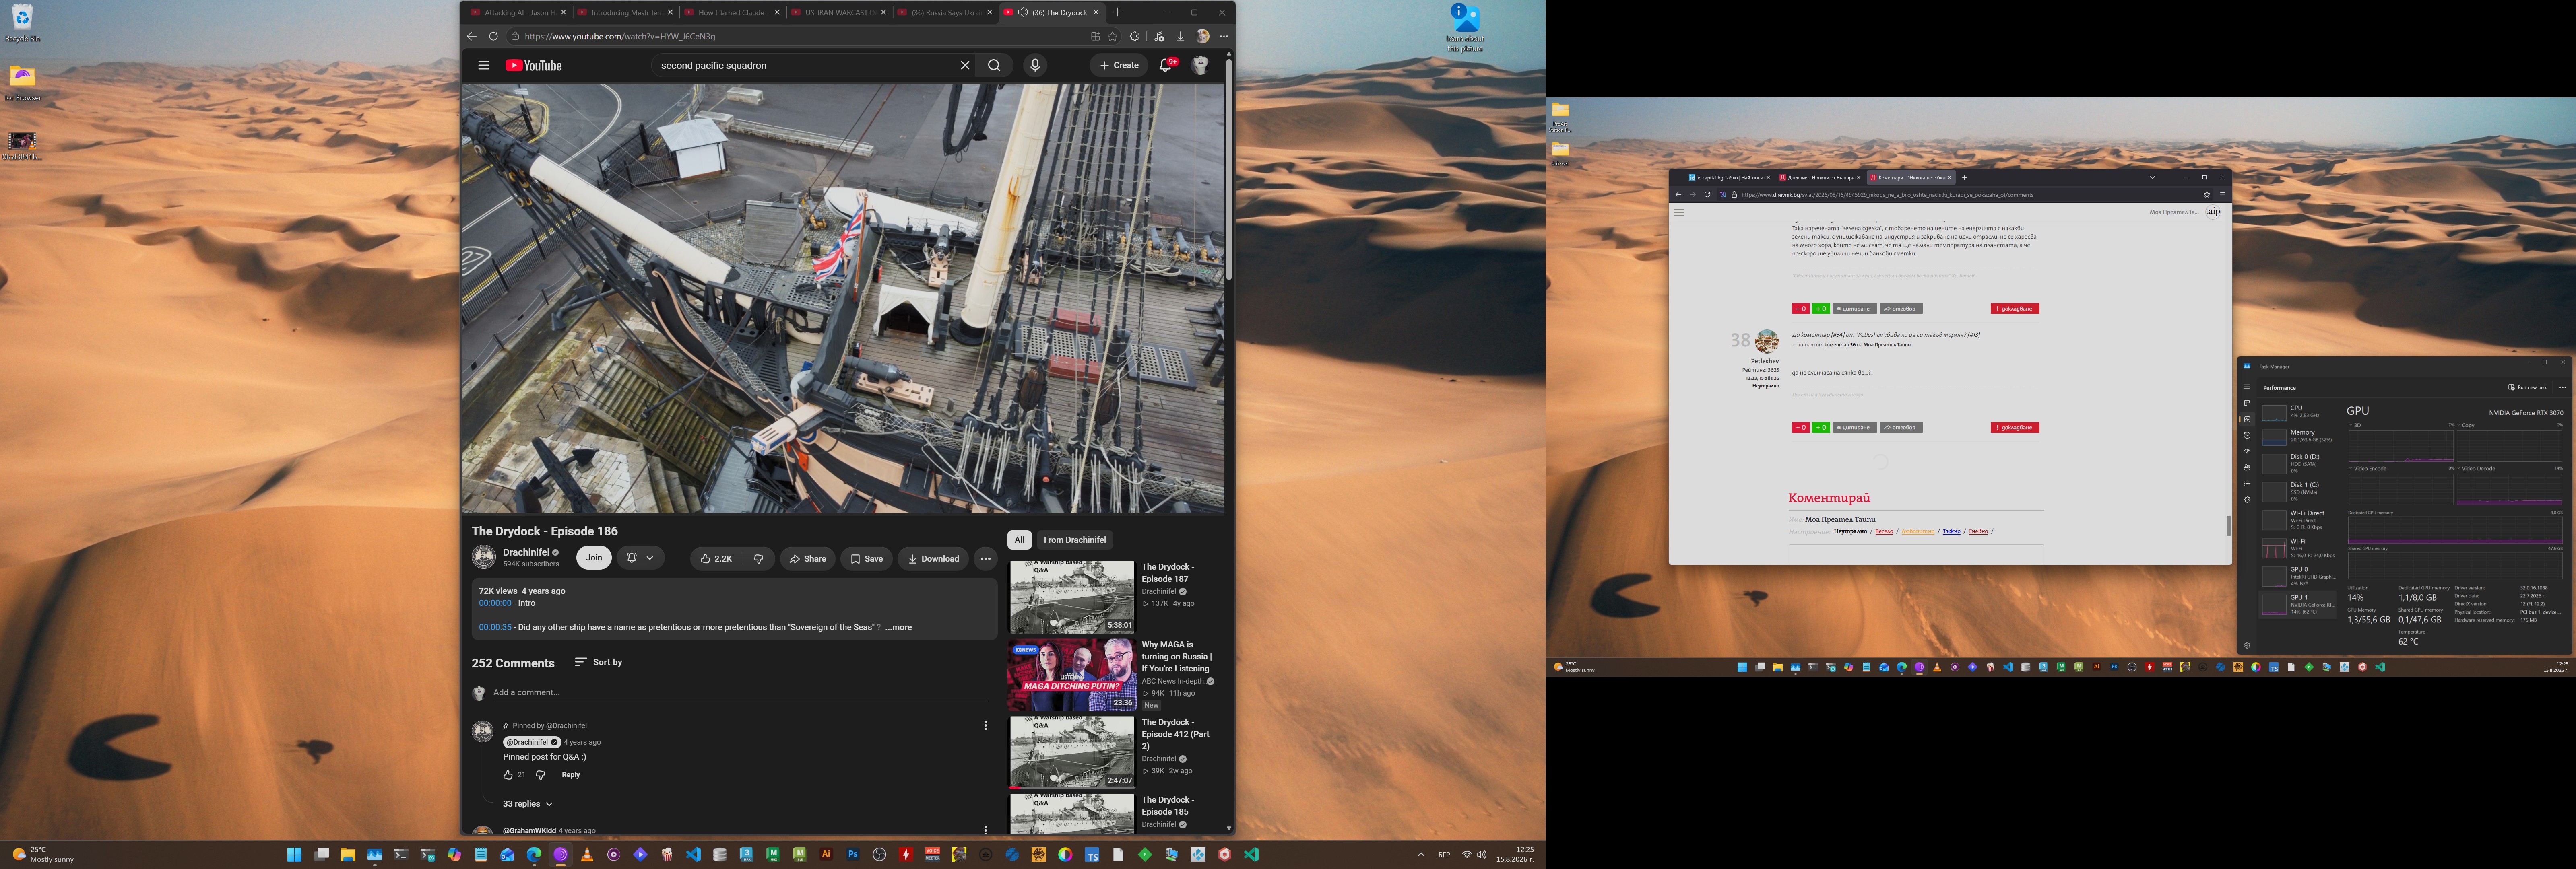Click the Join channel membership button

(x=594, y=558)
